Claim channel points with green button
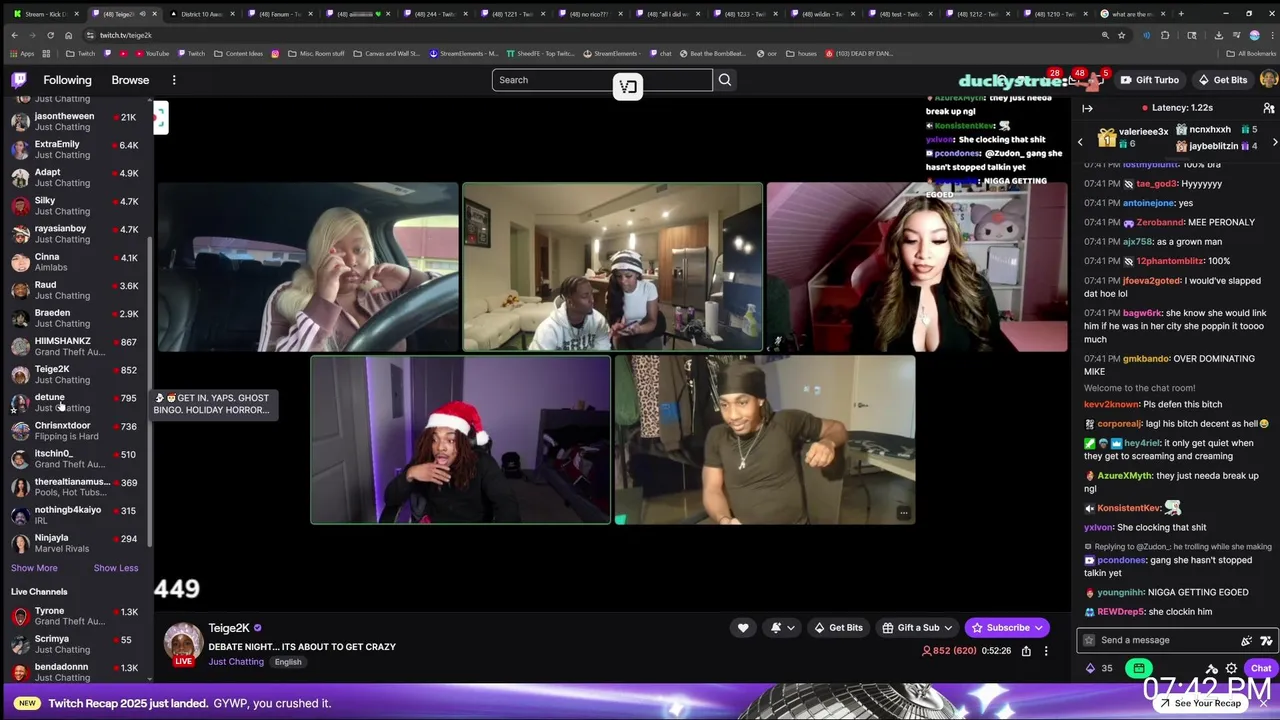This screenshot has height=720, width=1280. (x=1139, y=668)
